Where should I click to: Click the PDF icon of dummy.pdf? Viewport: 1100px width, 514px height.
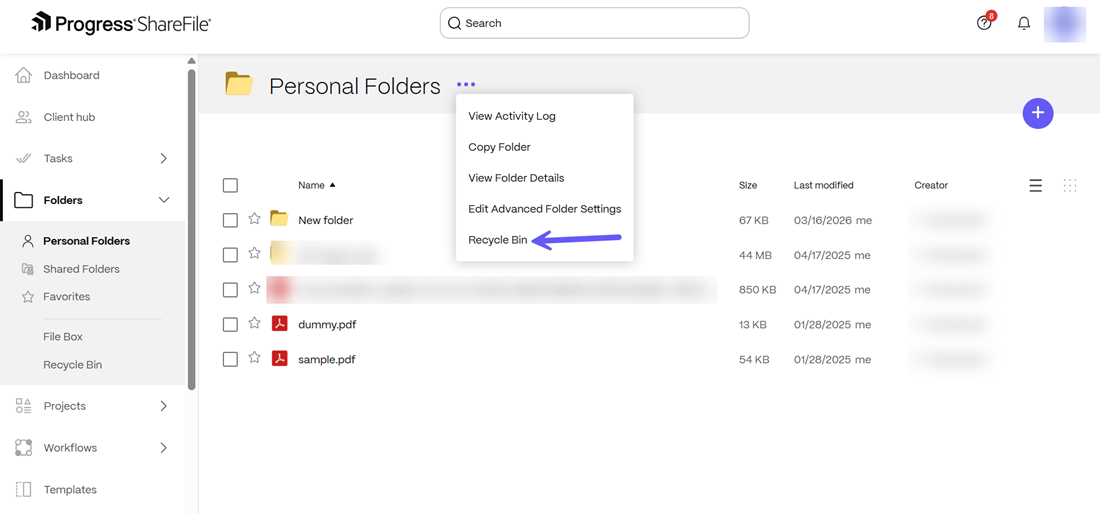coord(280,324)
